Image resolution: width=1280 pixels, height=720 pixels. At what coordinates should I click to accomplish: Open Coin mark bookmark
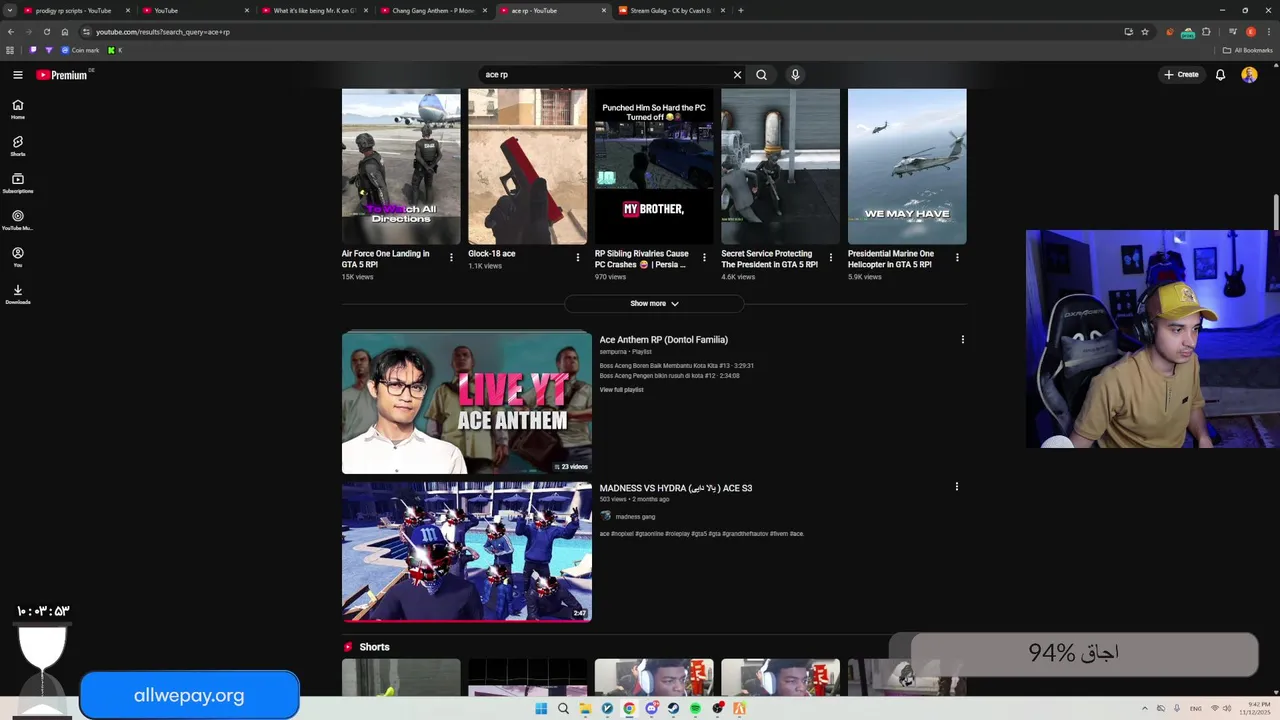coord(80,50)
